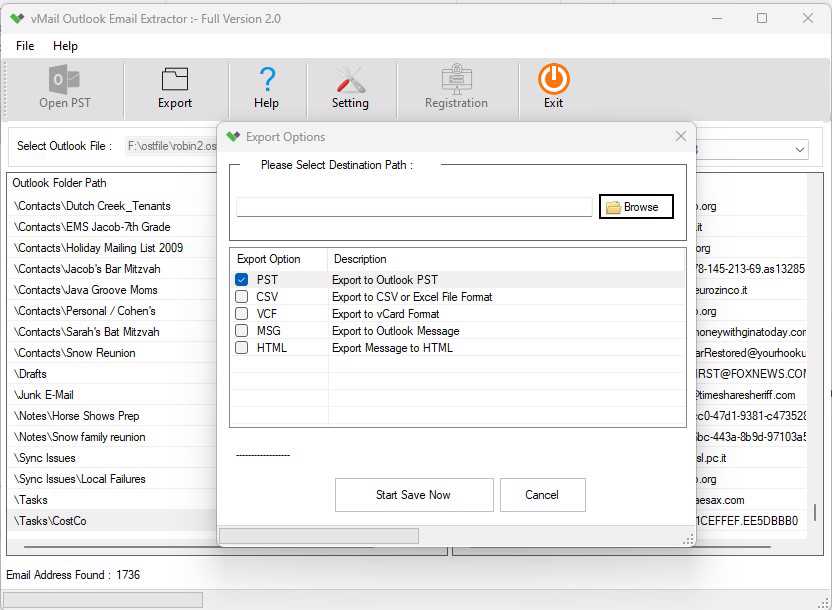
Task: Browse for a destination folder
Action: tap(636, 207)
